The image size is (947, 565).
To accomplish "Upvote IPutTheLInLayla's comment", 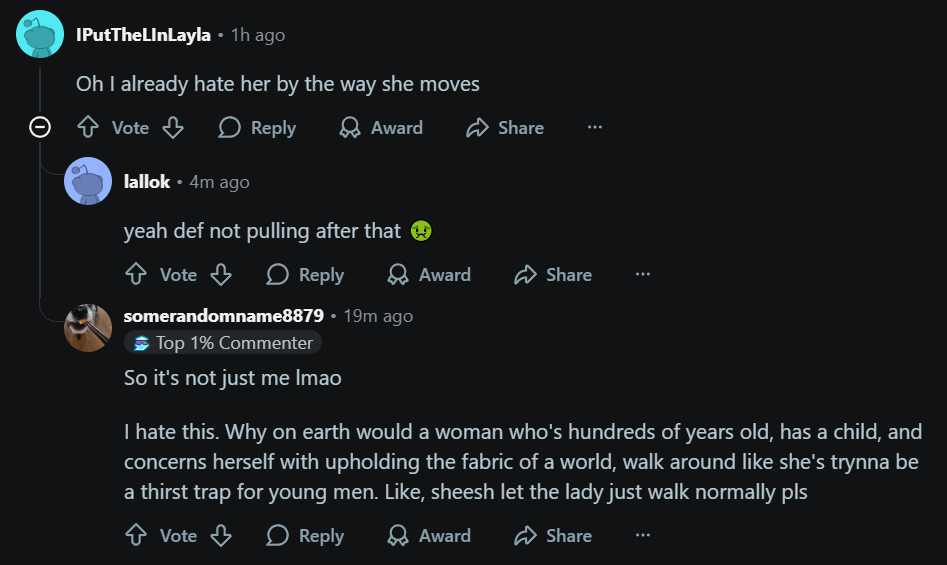I will tap(89, 128).
